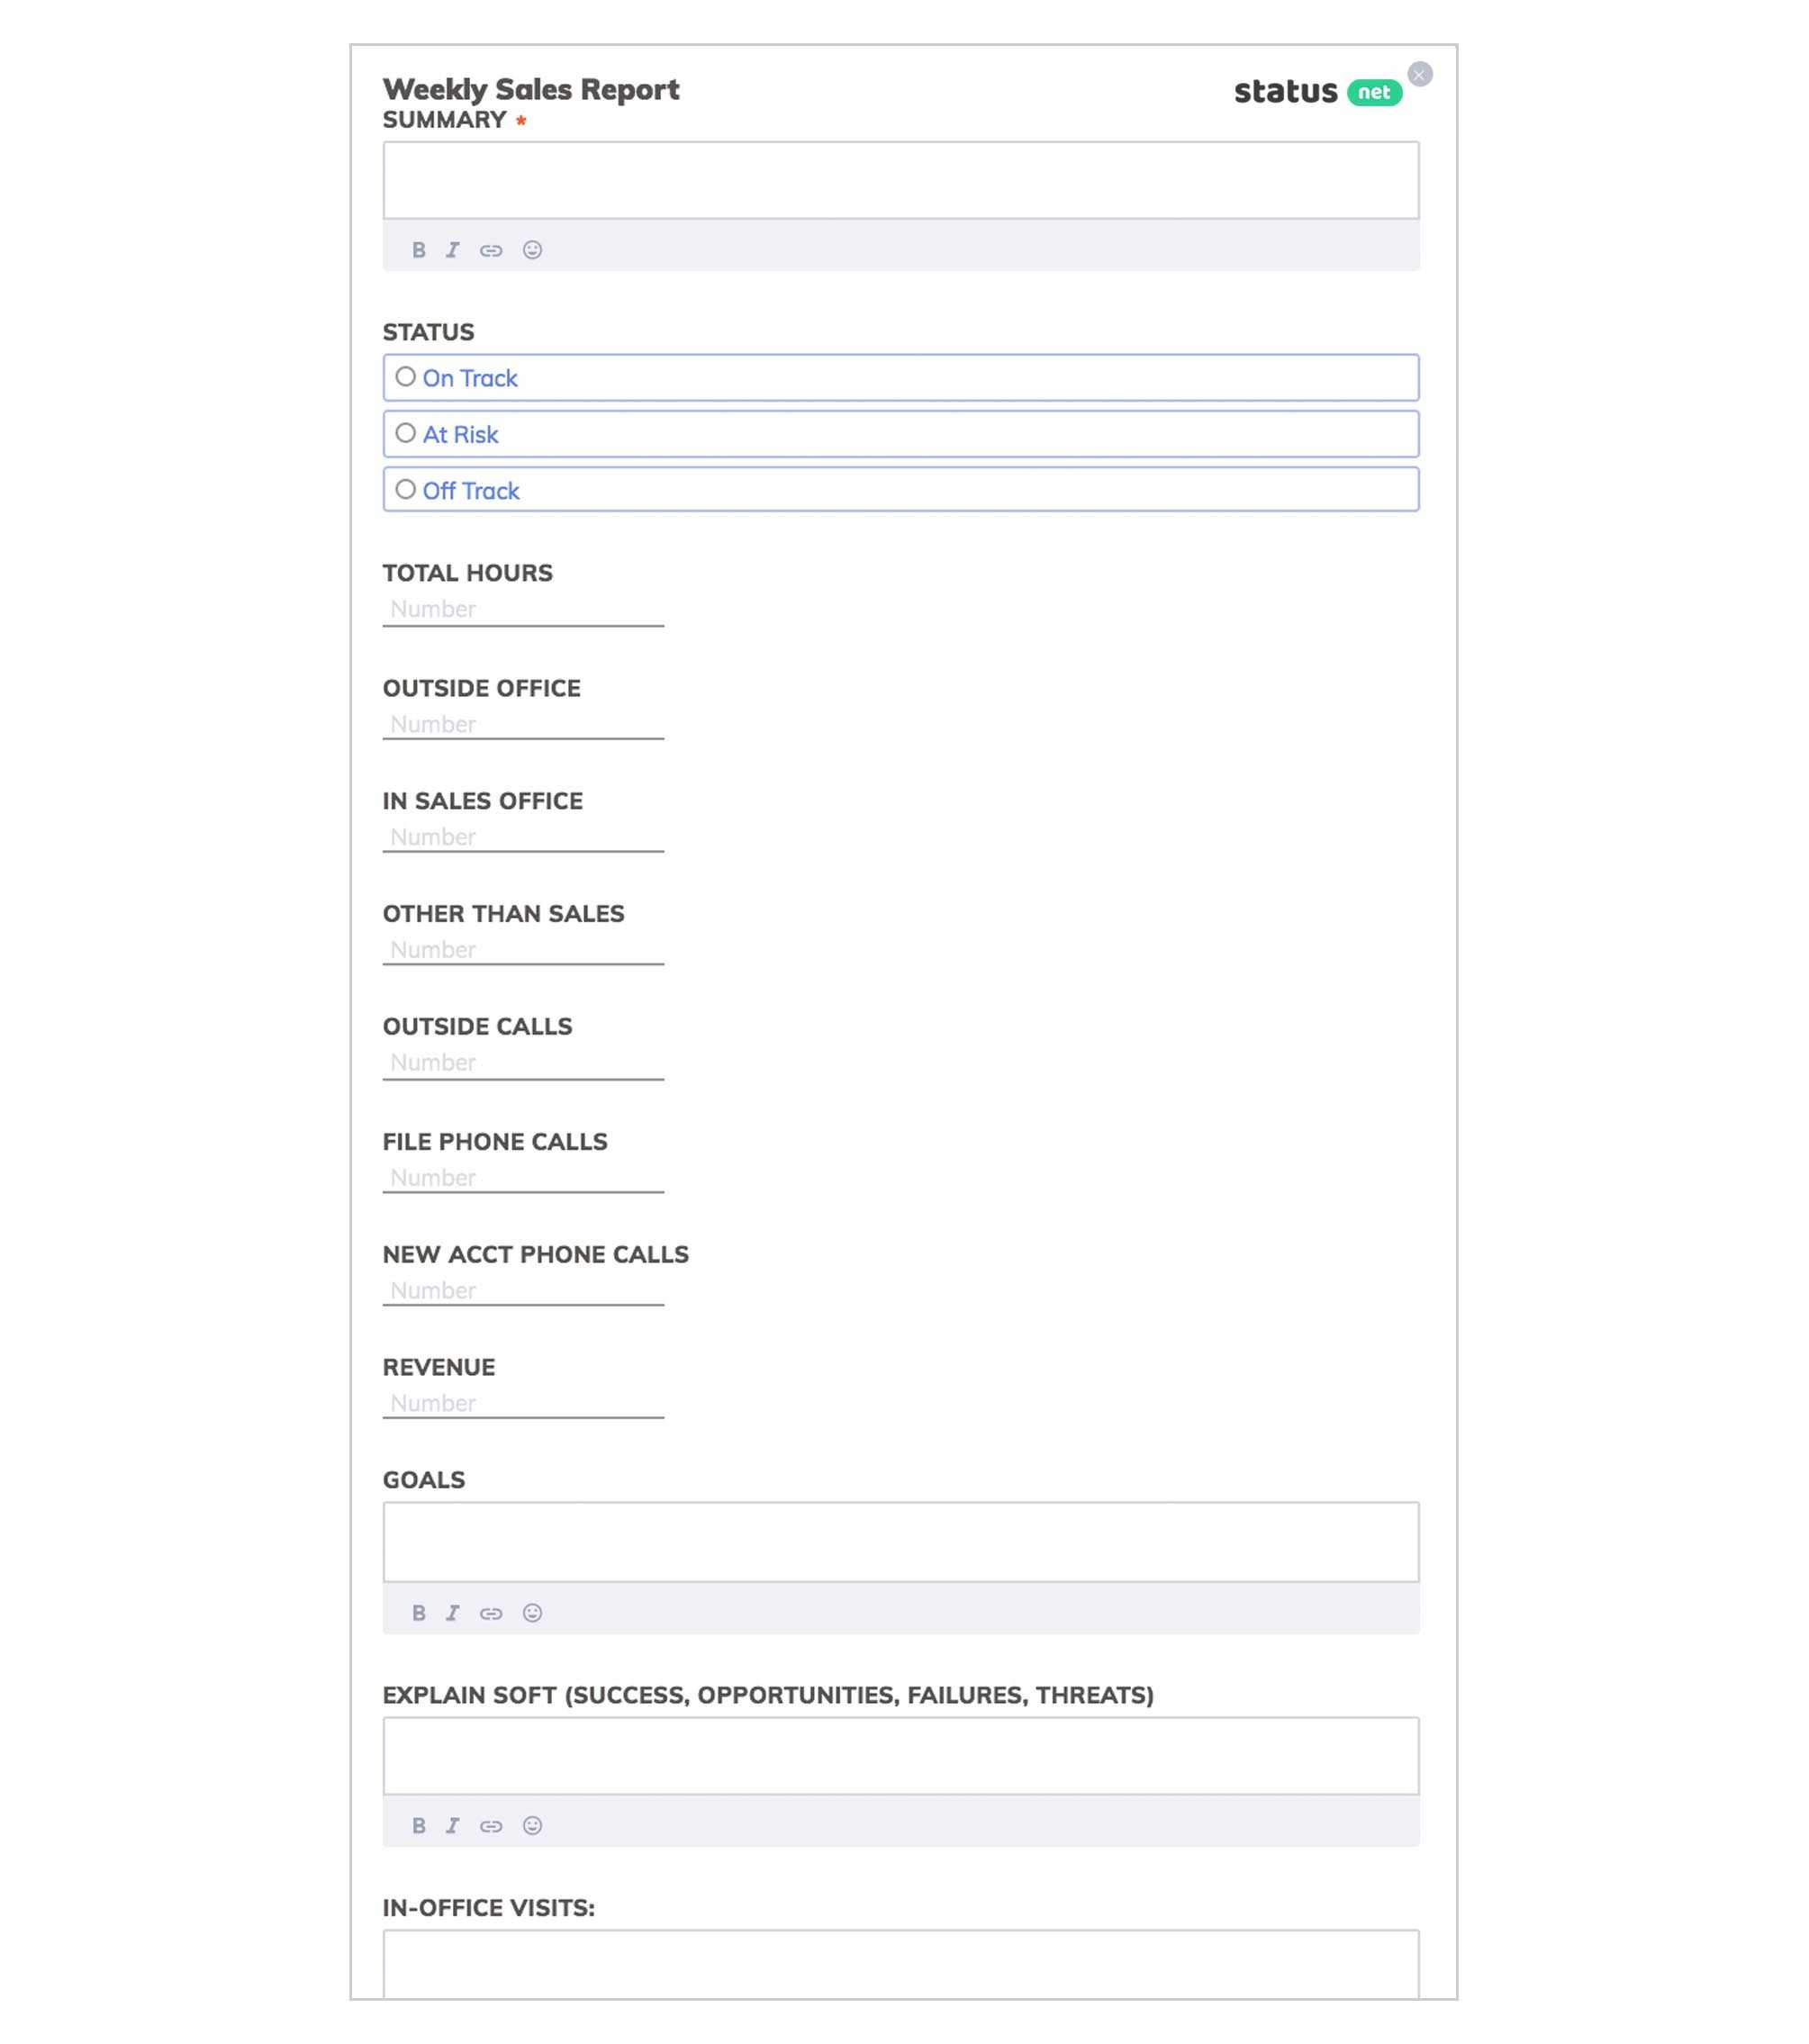Screen dimensions: 1809x2044
Task: Click the Weekly Sales Report title
Action: (x=529, y=87)
